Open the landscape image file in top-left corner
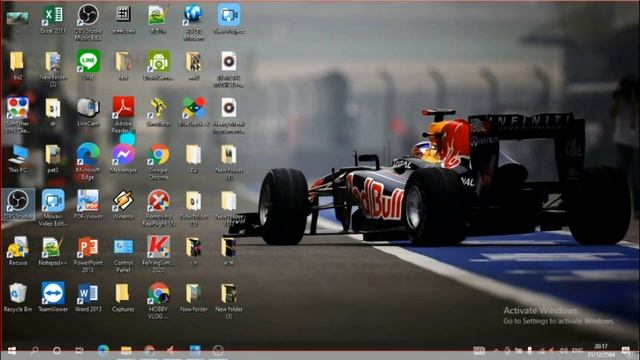640x360 pixels. coord(17,18)
